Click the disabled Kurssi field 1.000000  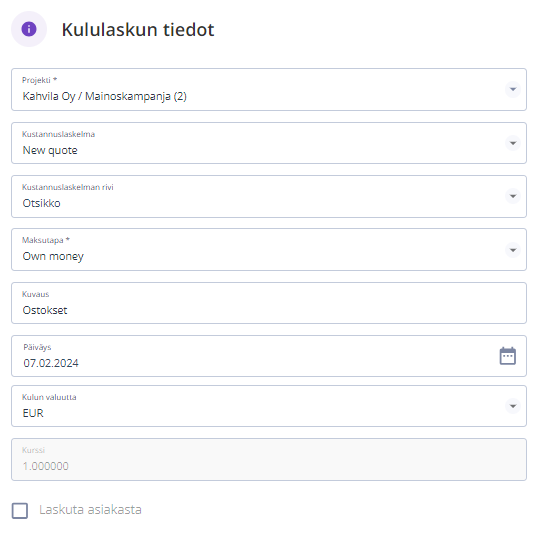point(269,459)
